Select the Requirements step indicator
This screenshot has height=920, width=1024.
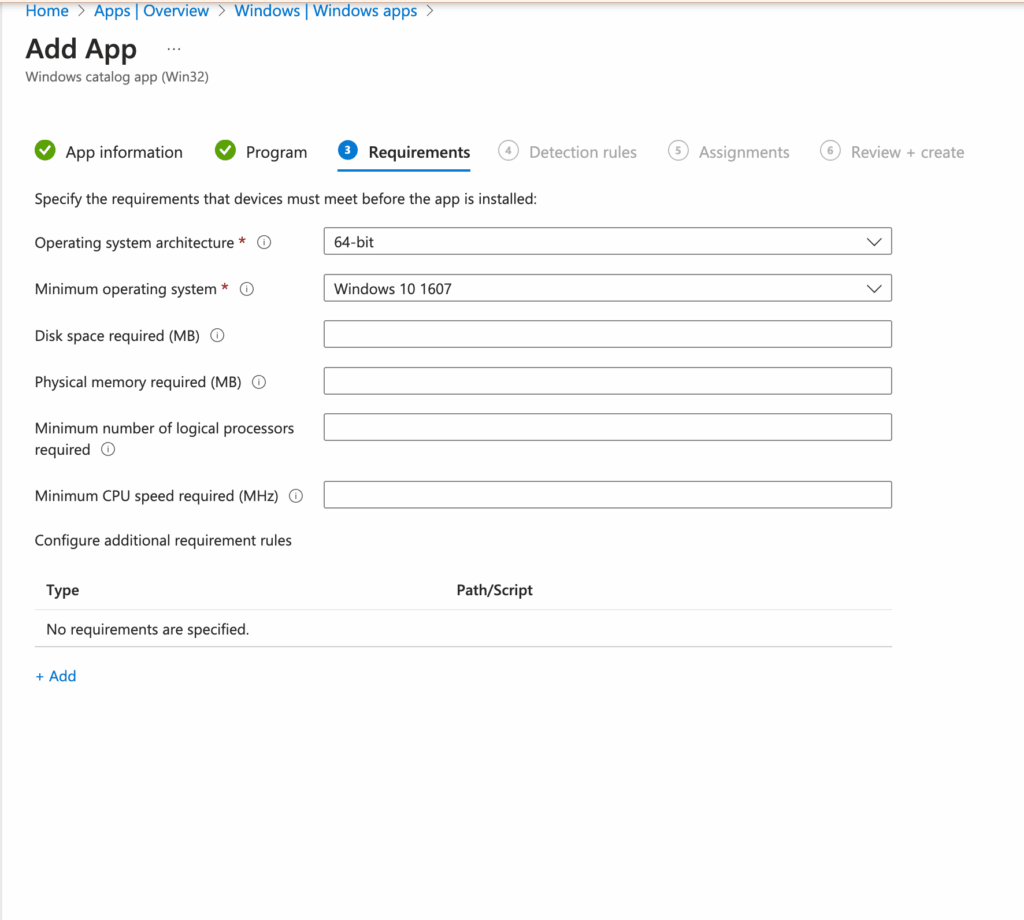coord(347,150)
